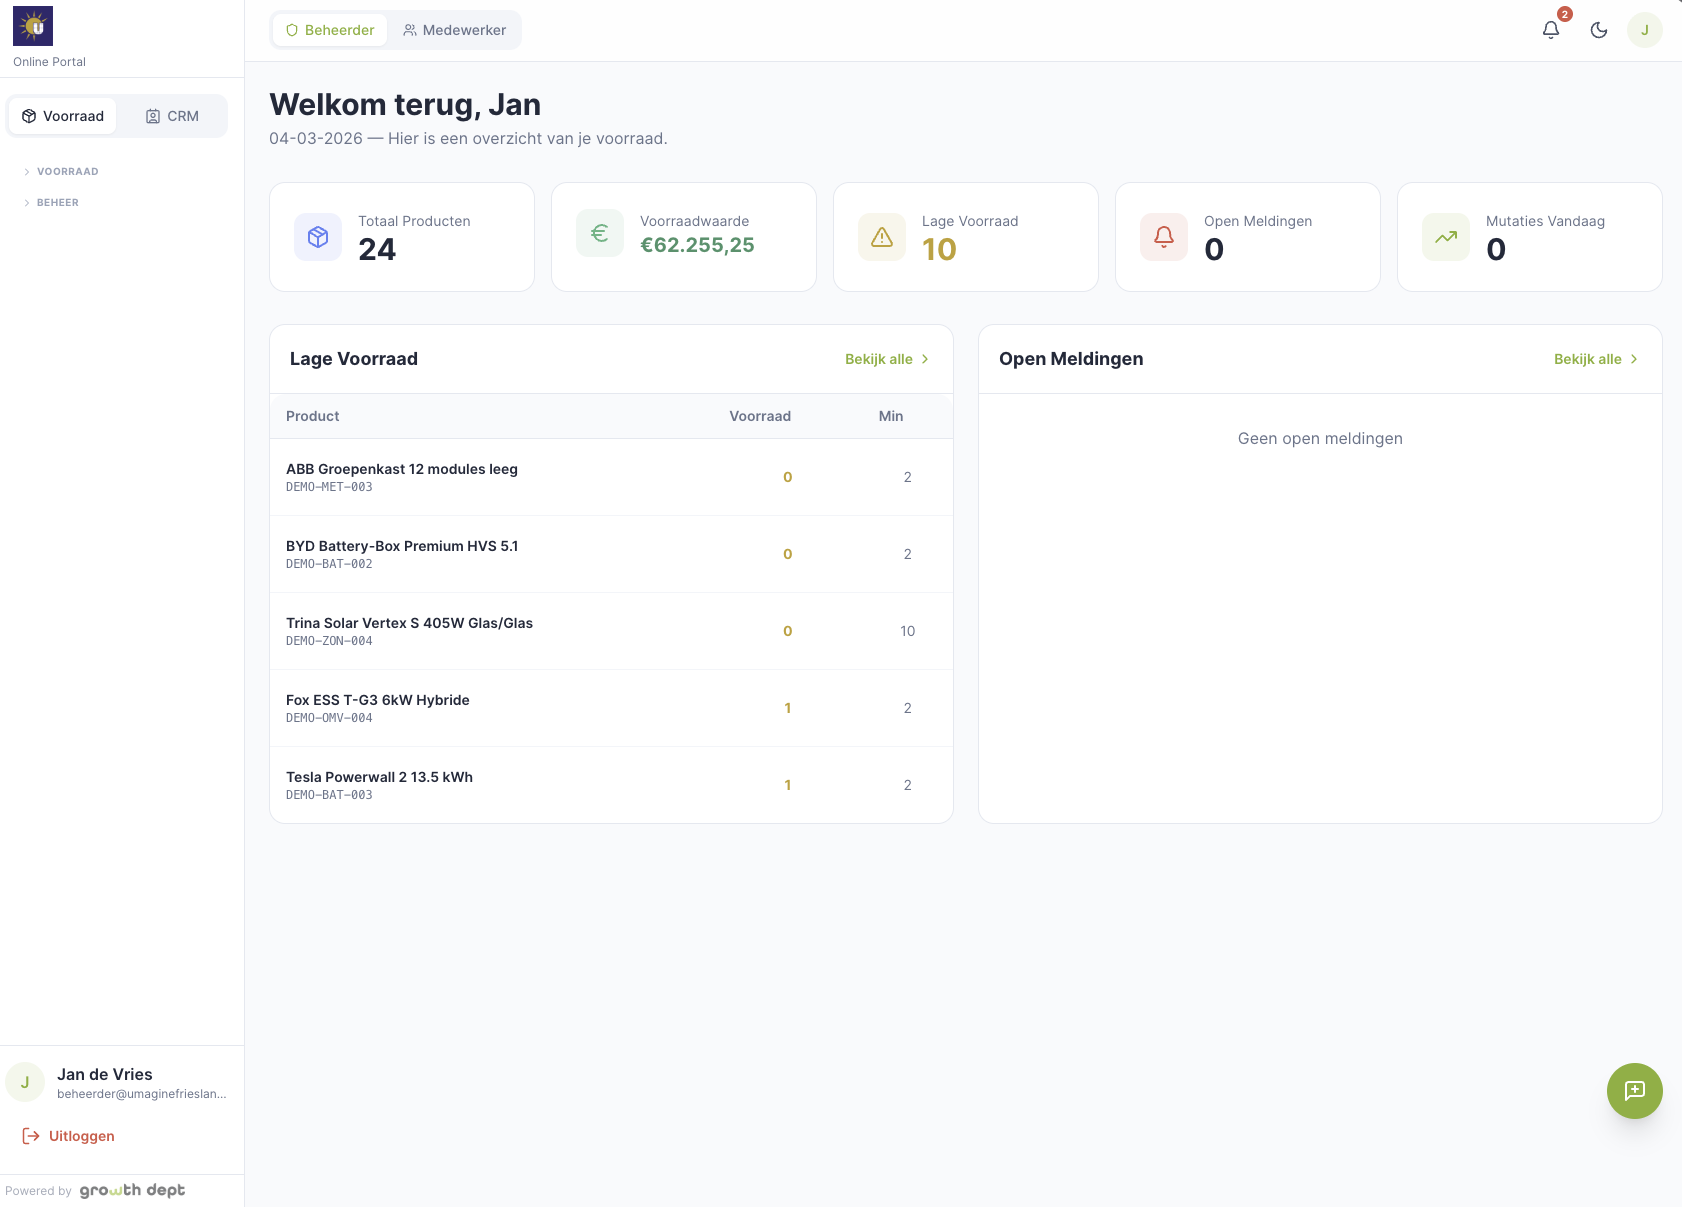
Task: Click the Mutaties Vandaag trend icon
Action: 1445,237
